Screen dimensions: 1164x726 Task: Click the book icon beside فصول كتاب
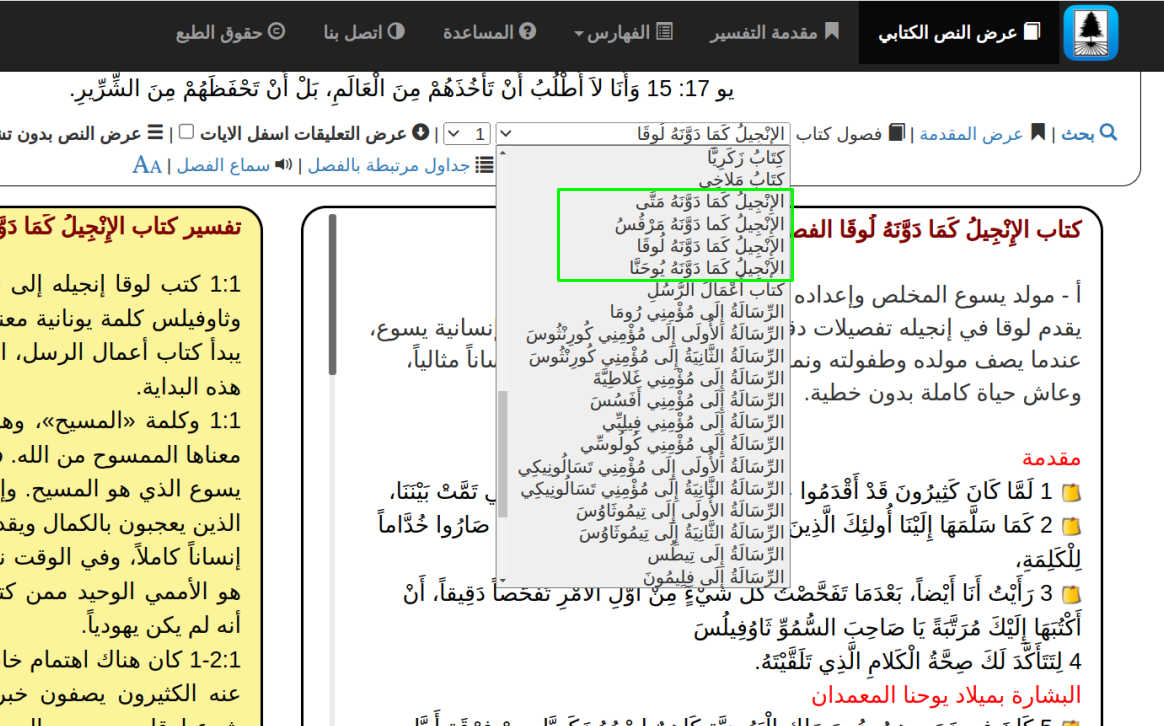[x=897, y=133]
